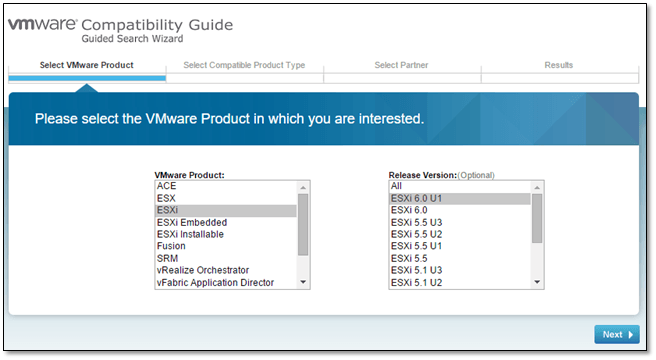This screenshot has width=656, height=360.
Task: Select All in the Release Version list
Action: 460,186
